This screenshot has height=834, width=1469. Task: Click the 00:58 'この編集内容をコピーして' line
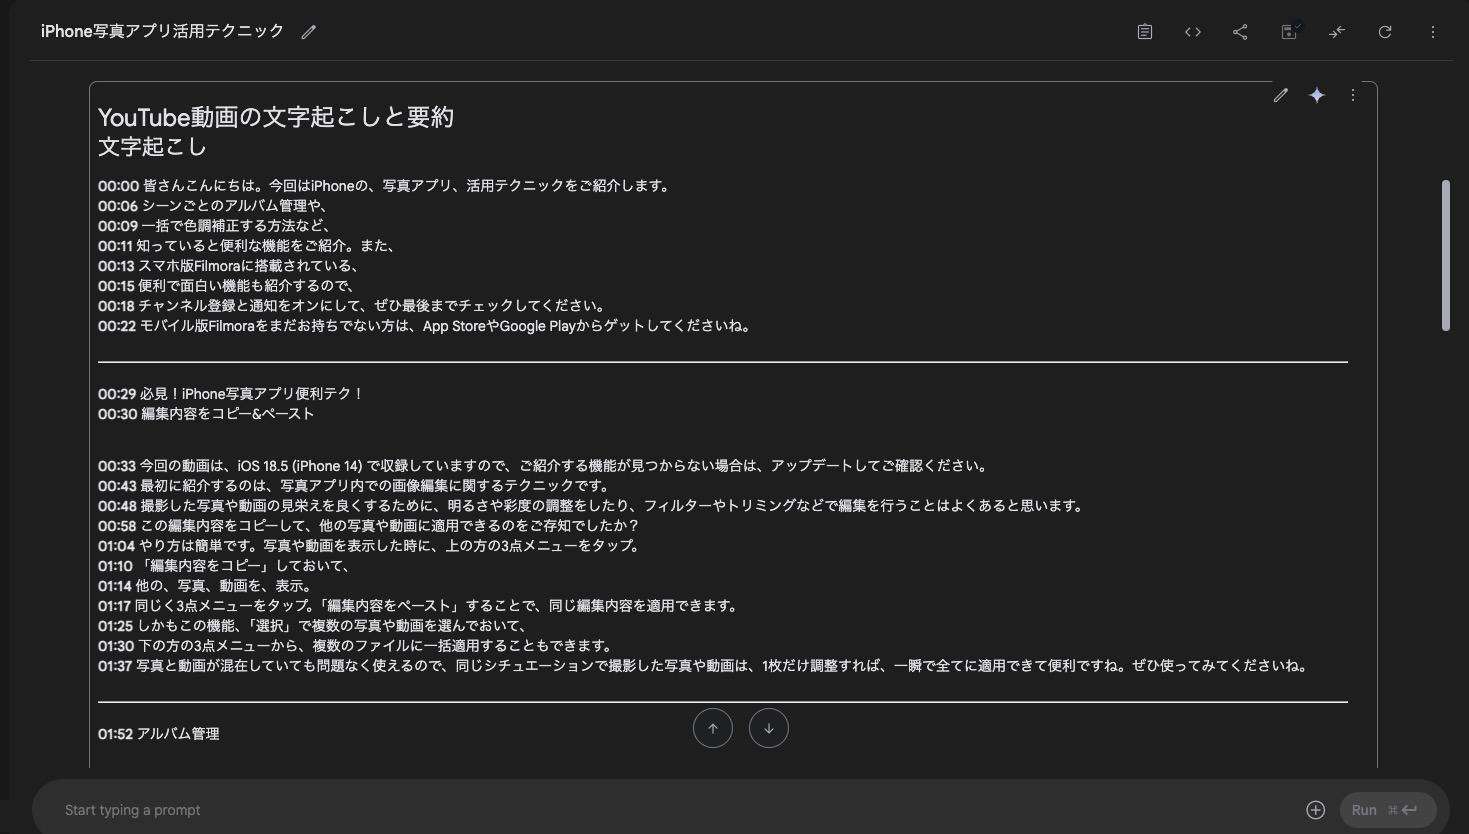click(369, 526)
